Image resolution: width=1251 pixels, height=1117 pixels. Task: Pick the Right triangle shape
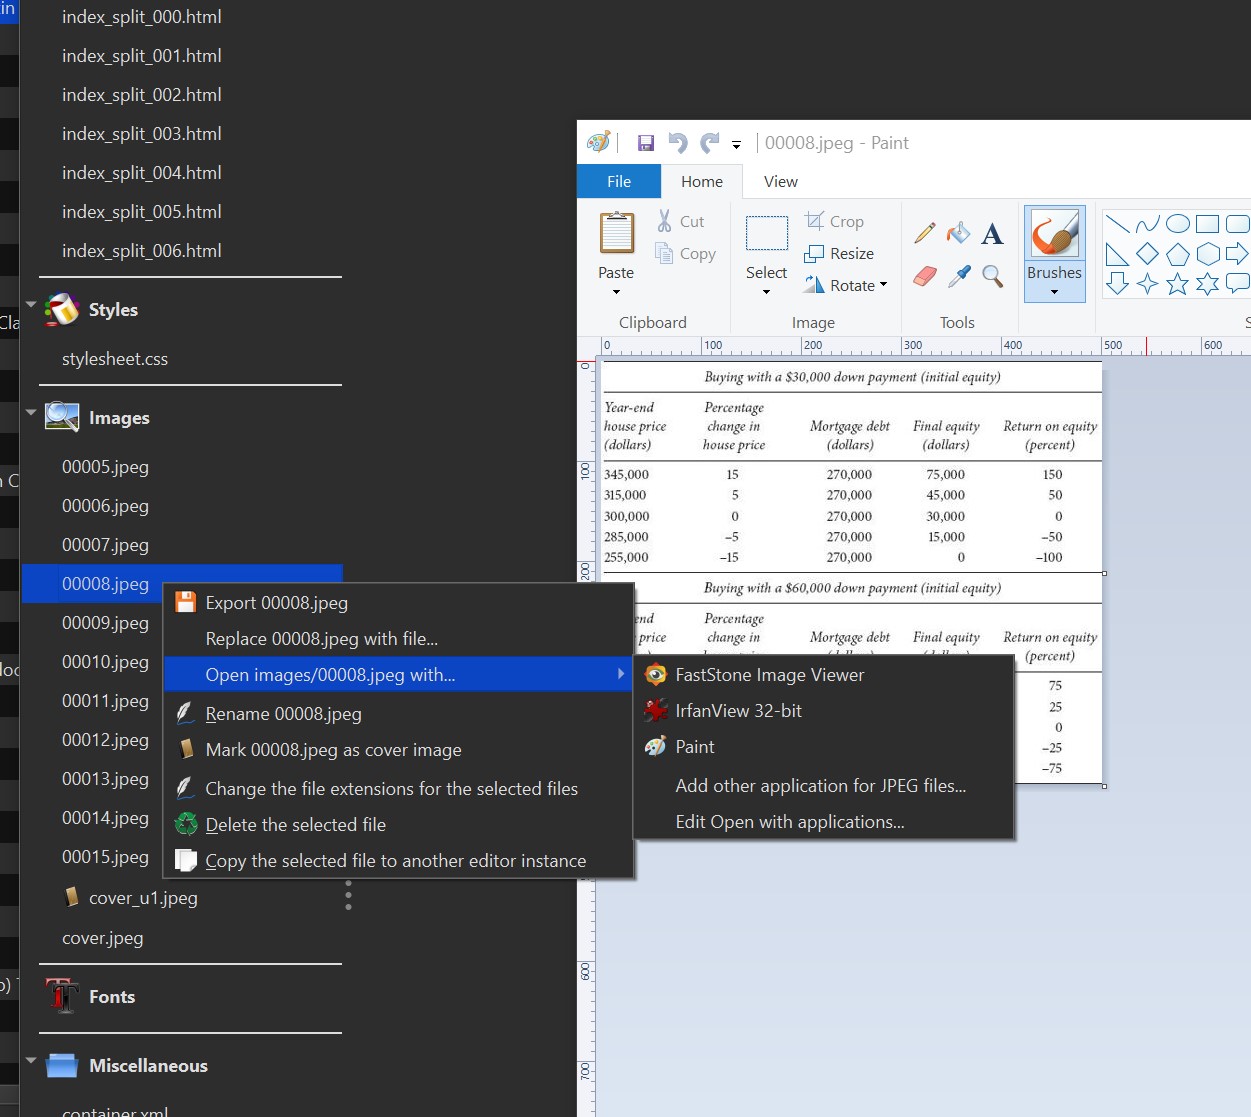(x=1118, y=254)
